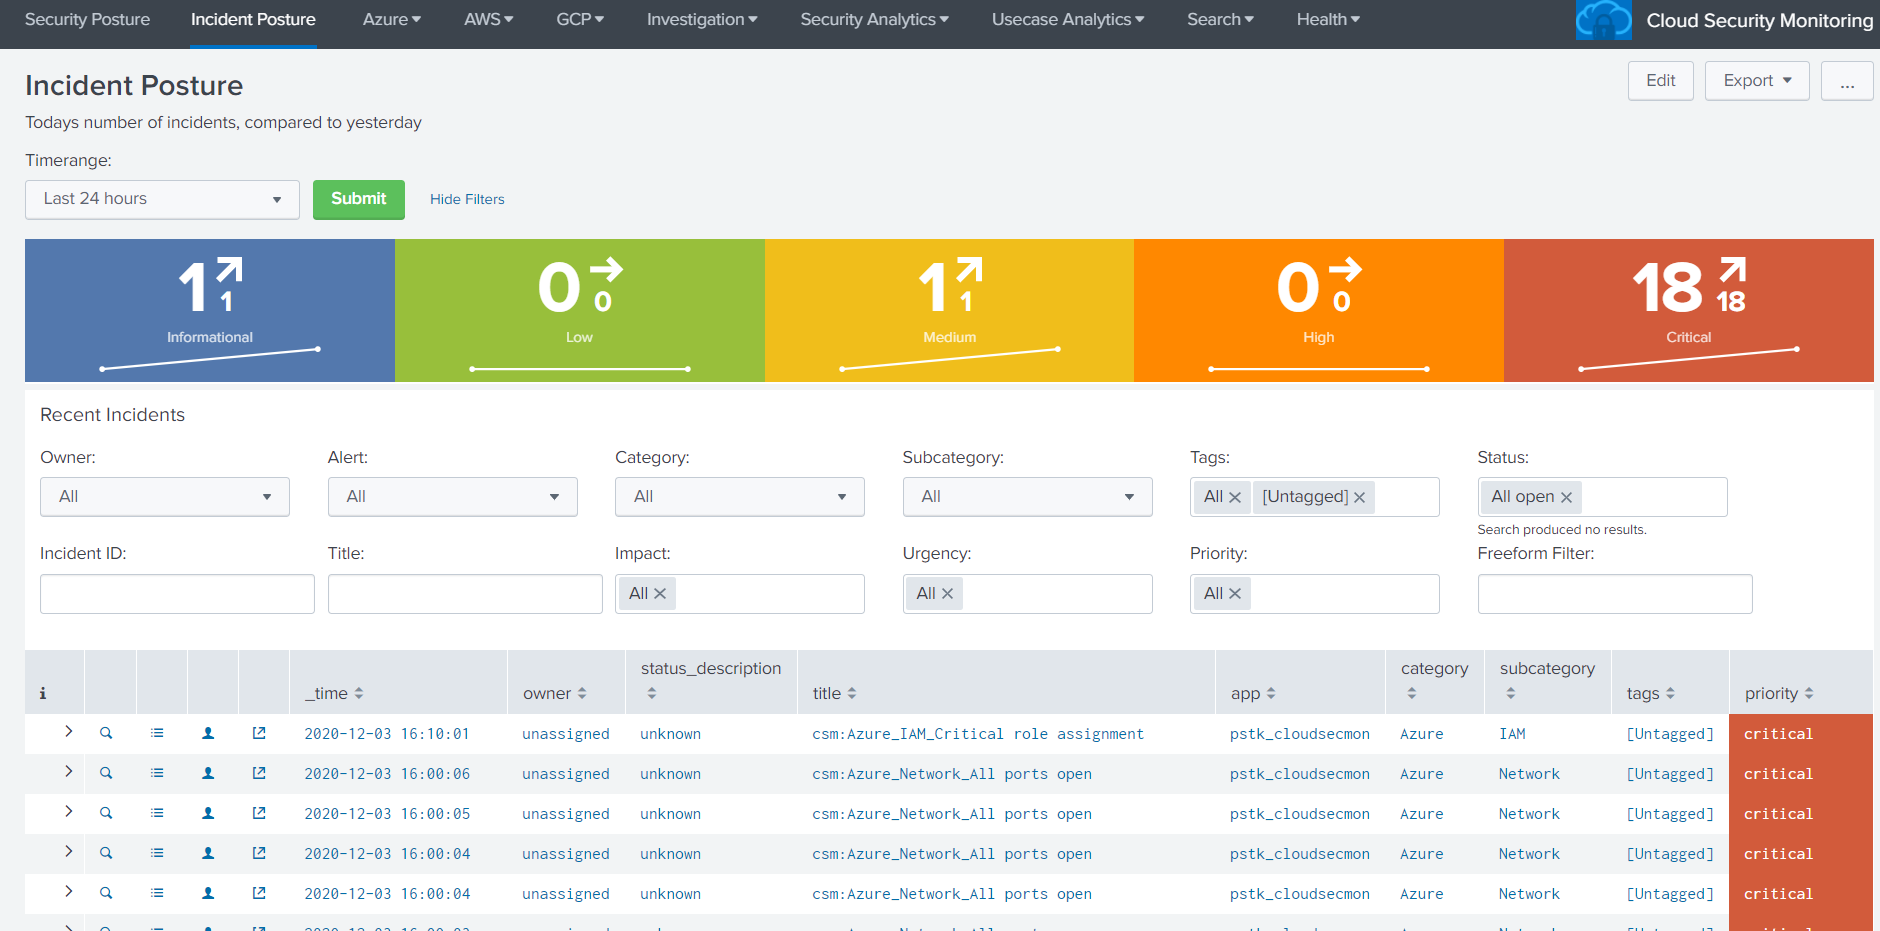
Task: Click the Medium incidents panel
Action: pos(949,310)
